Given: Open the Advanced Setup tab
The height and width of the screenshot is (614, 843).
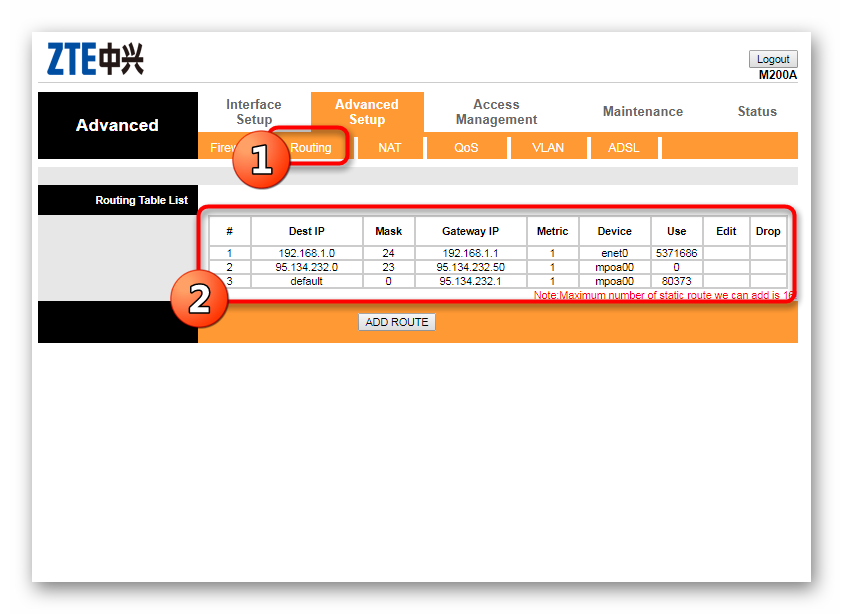Looking at the screenshot, I should (367, 112).
